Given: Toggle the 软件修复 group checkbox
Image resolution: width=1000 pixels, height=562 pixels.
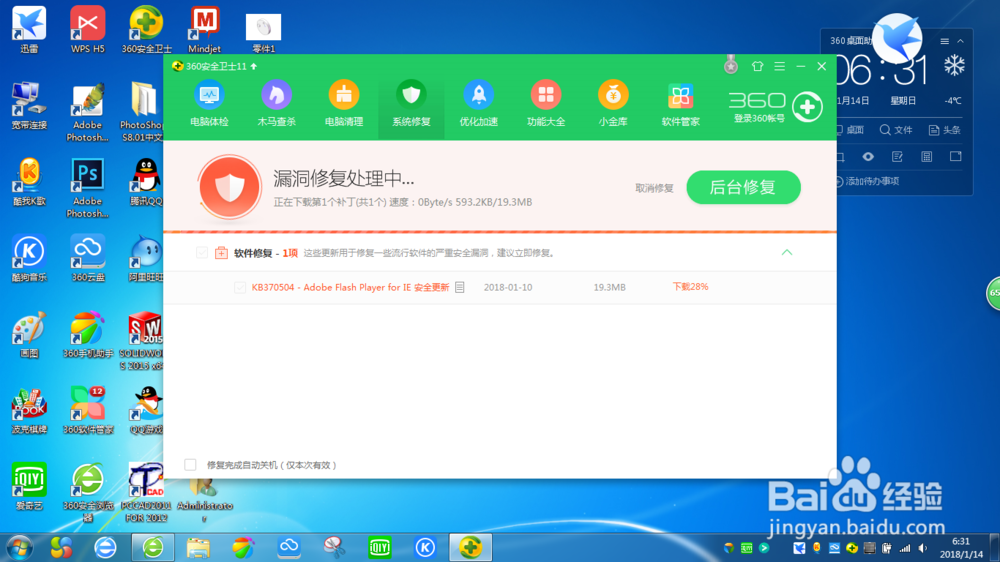Looking at the screenshot, I should 202,253.
